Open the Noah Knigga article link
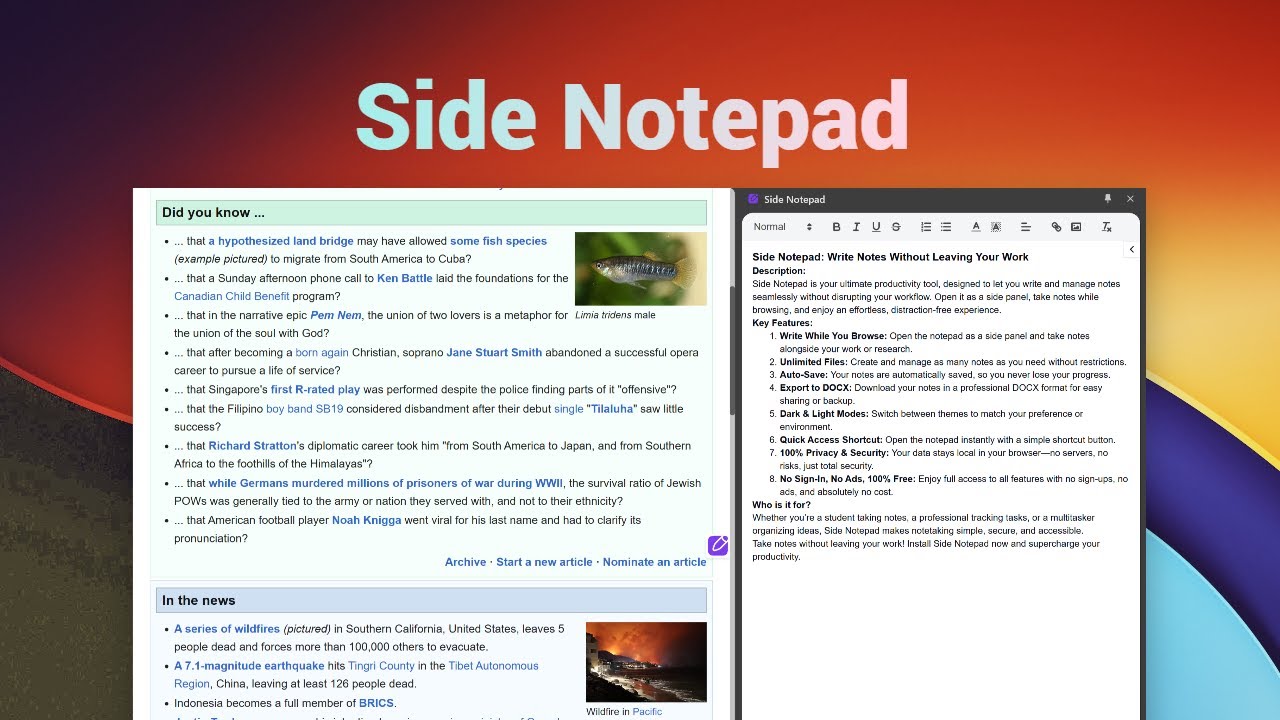Image resolution: width=1280 pixels, height=720 pixels. pos(366,520)
